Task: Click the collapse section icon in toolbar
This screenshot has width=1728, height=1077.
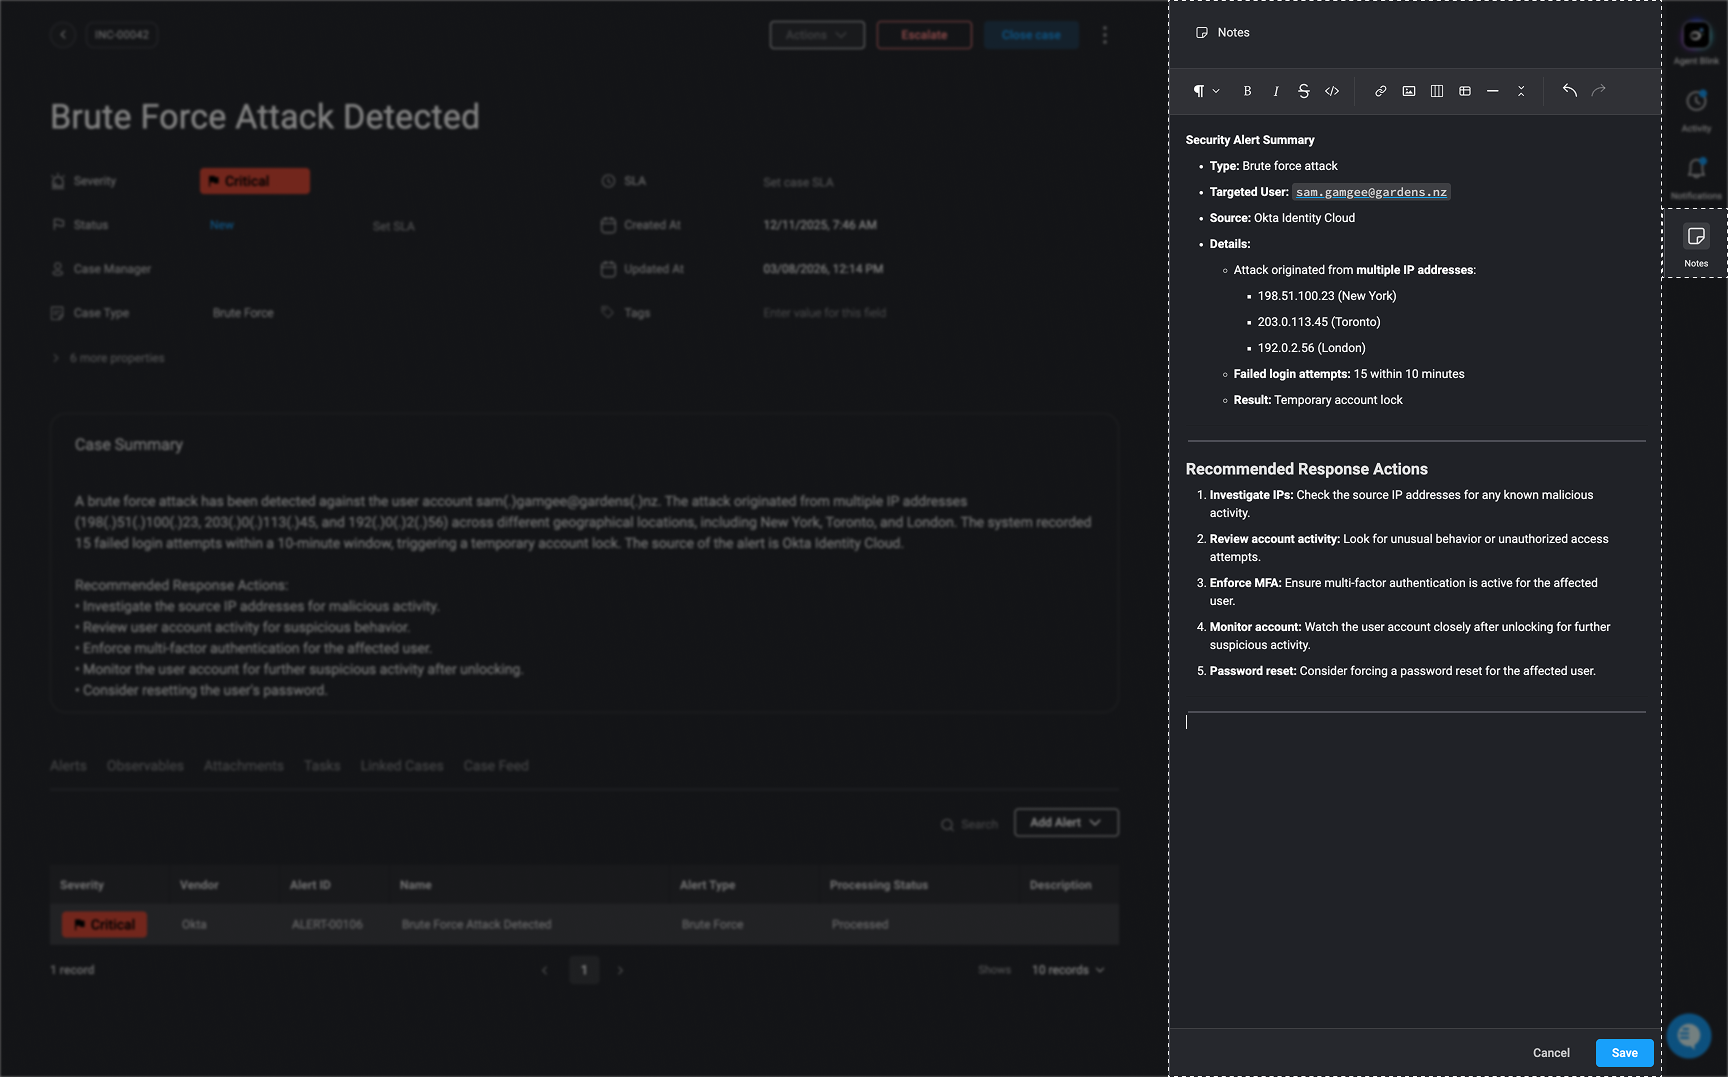Action: click(x=1520, y=91)
